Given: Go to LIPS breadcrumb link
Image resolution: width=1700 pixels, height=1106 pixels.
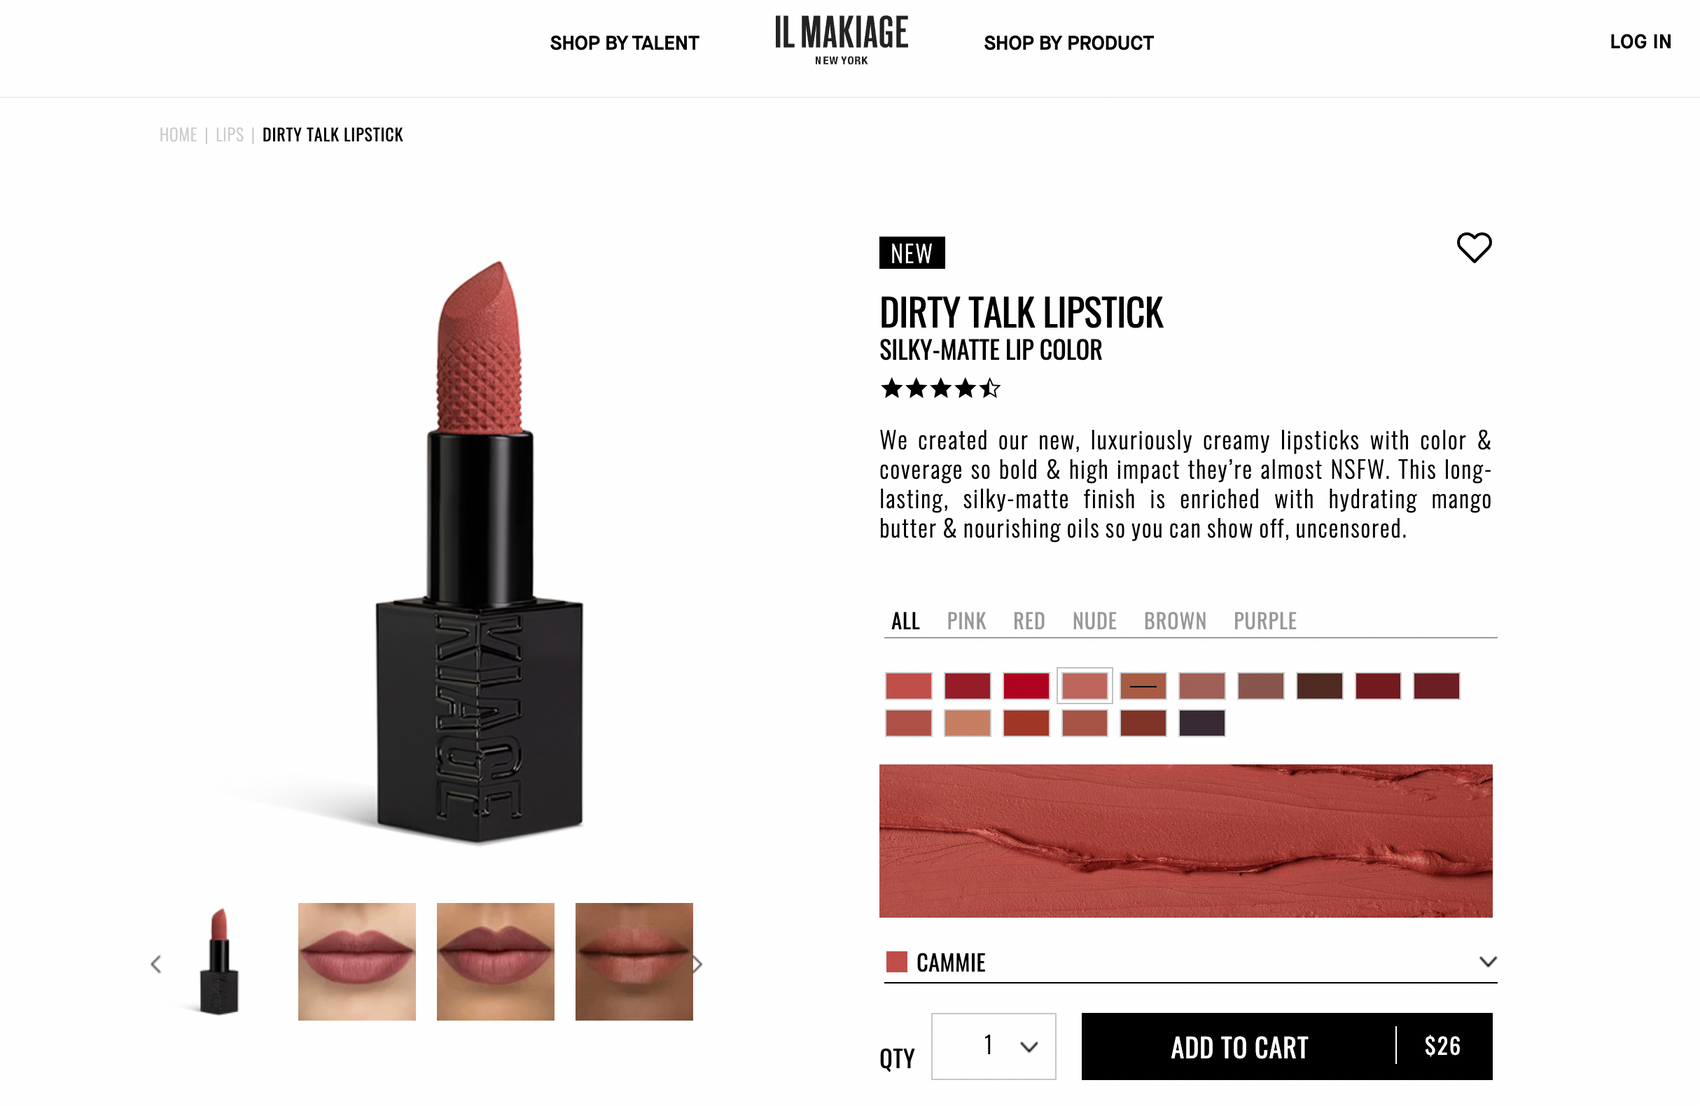Looking at the screenshot, I should (230, 135).
